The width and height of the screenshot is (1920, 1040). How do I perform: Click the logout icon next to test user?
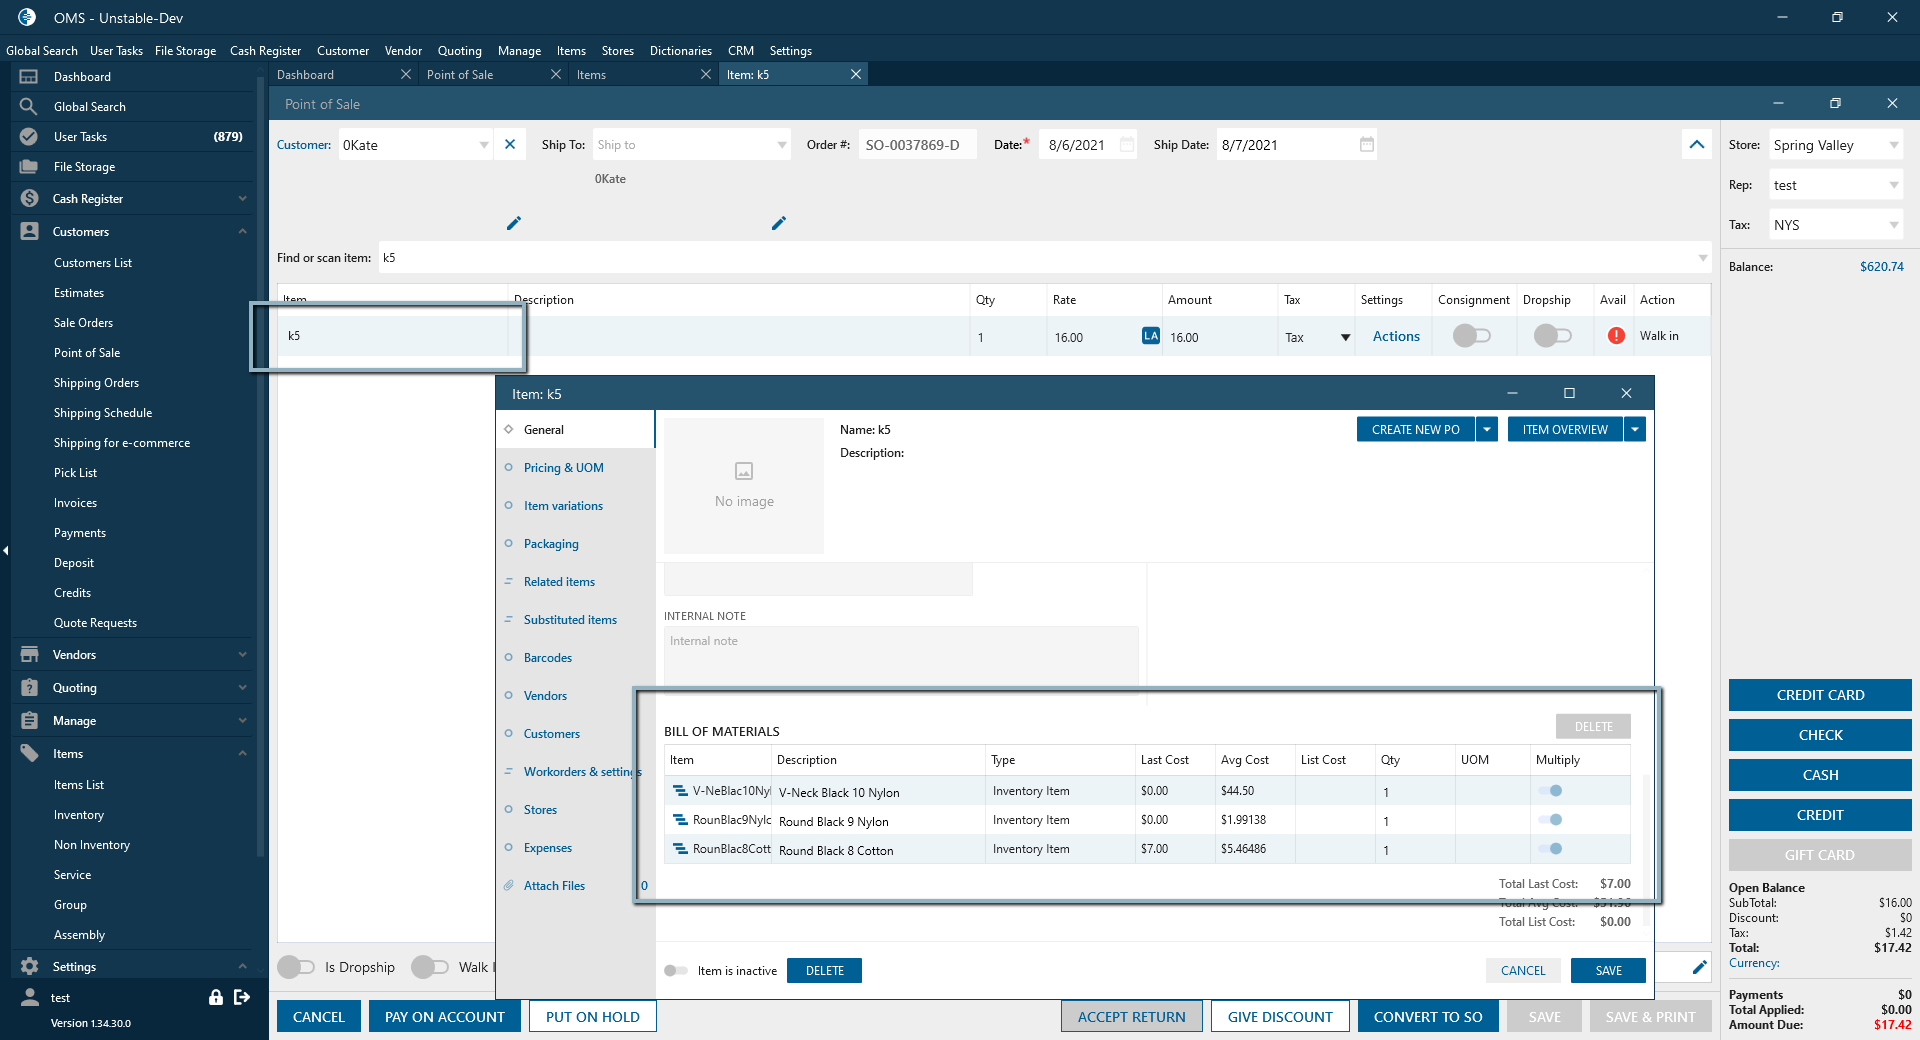tap(241, 997)
